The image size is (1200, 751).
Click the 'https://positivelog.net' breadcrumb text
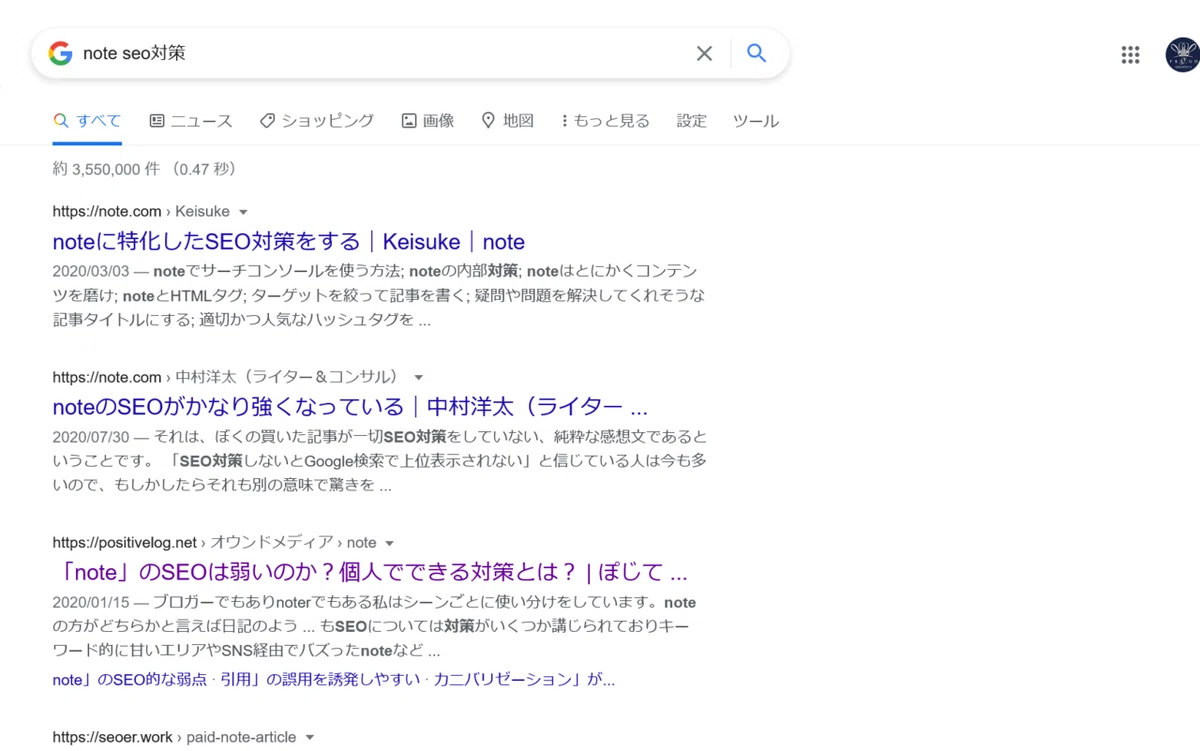click(x=125, y=543)
